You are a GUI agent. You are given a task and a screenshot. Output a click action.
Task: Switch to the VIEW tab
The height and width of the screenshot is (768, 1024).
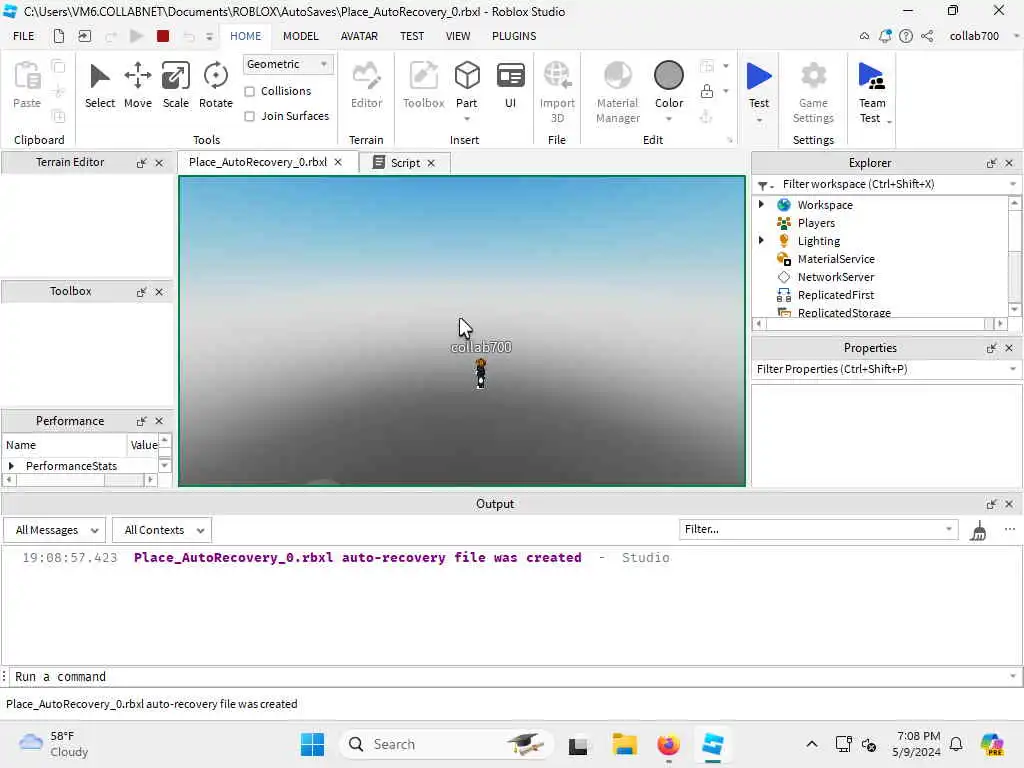pos(458,36)
